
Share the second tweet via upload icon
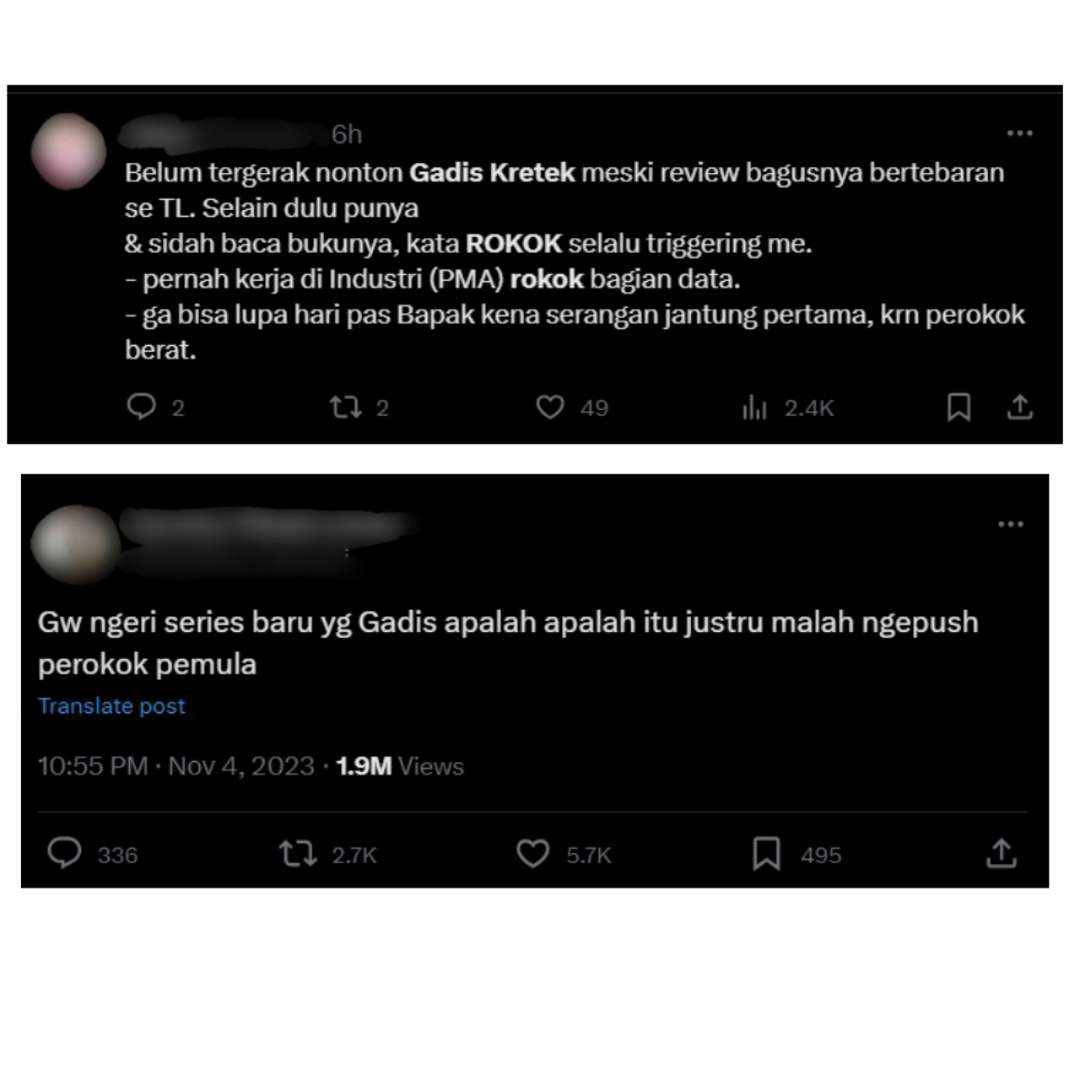[1001, 853]
